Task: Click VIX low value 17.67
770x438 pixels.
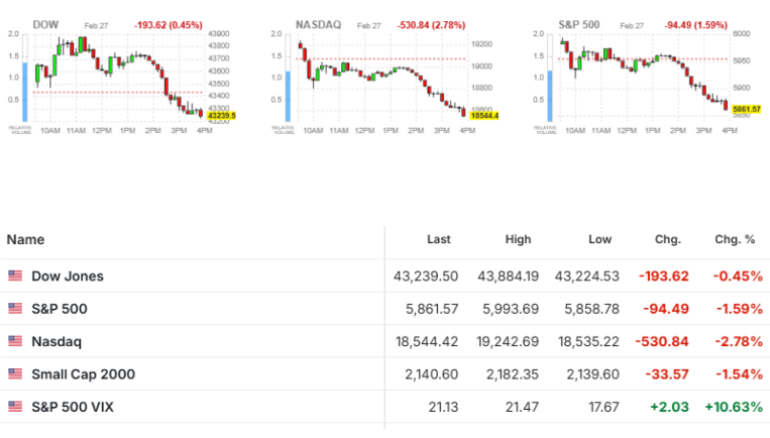Action: pyautogui.click(x=604, y=407)
